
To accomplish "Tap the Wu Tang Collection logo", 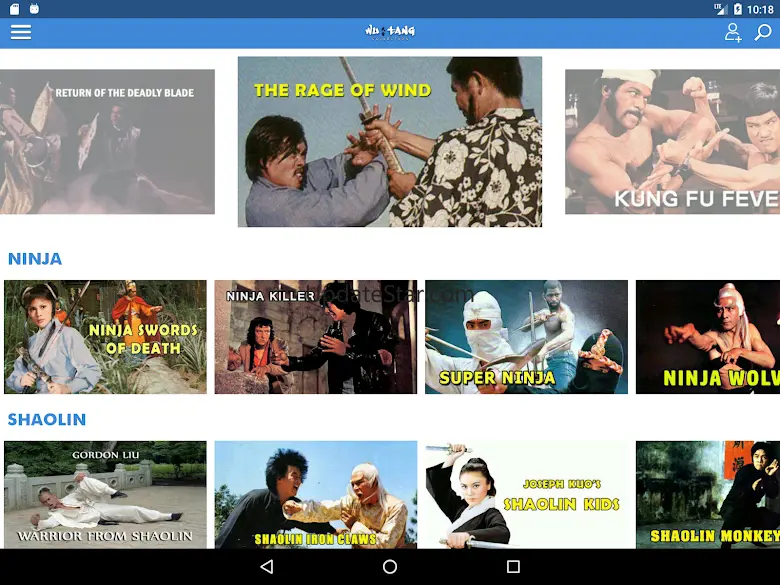I will [390, 32].
